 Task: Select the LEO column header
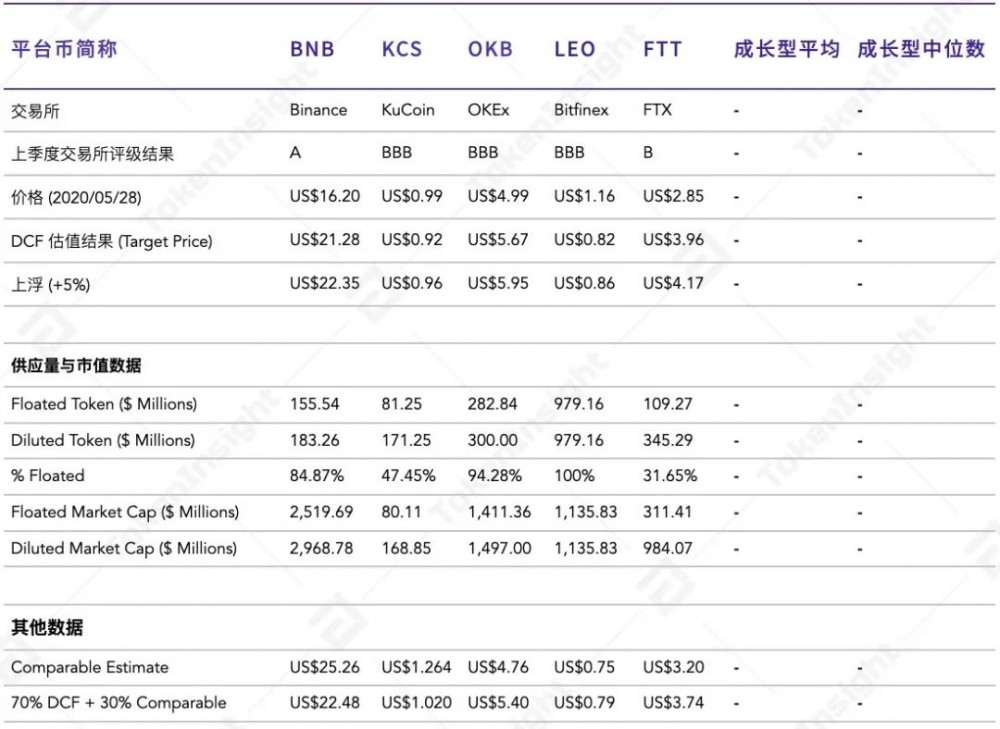[574, 48]
